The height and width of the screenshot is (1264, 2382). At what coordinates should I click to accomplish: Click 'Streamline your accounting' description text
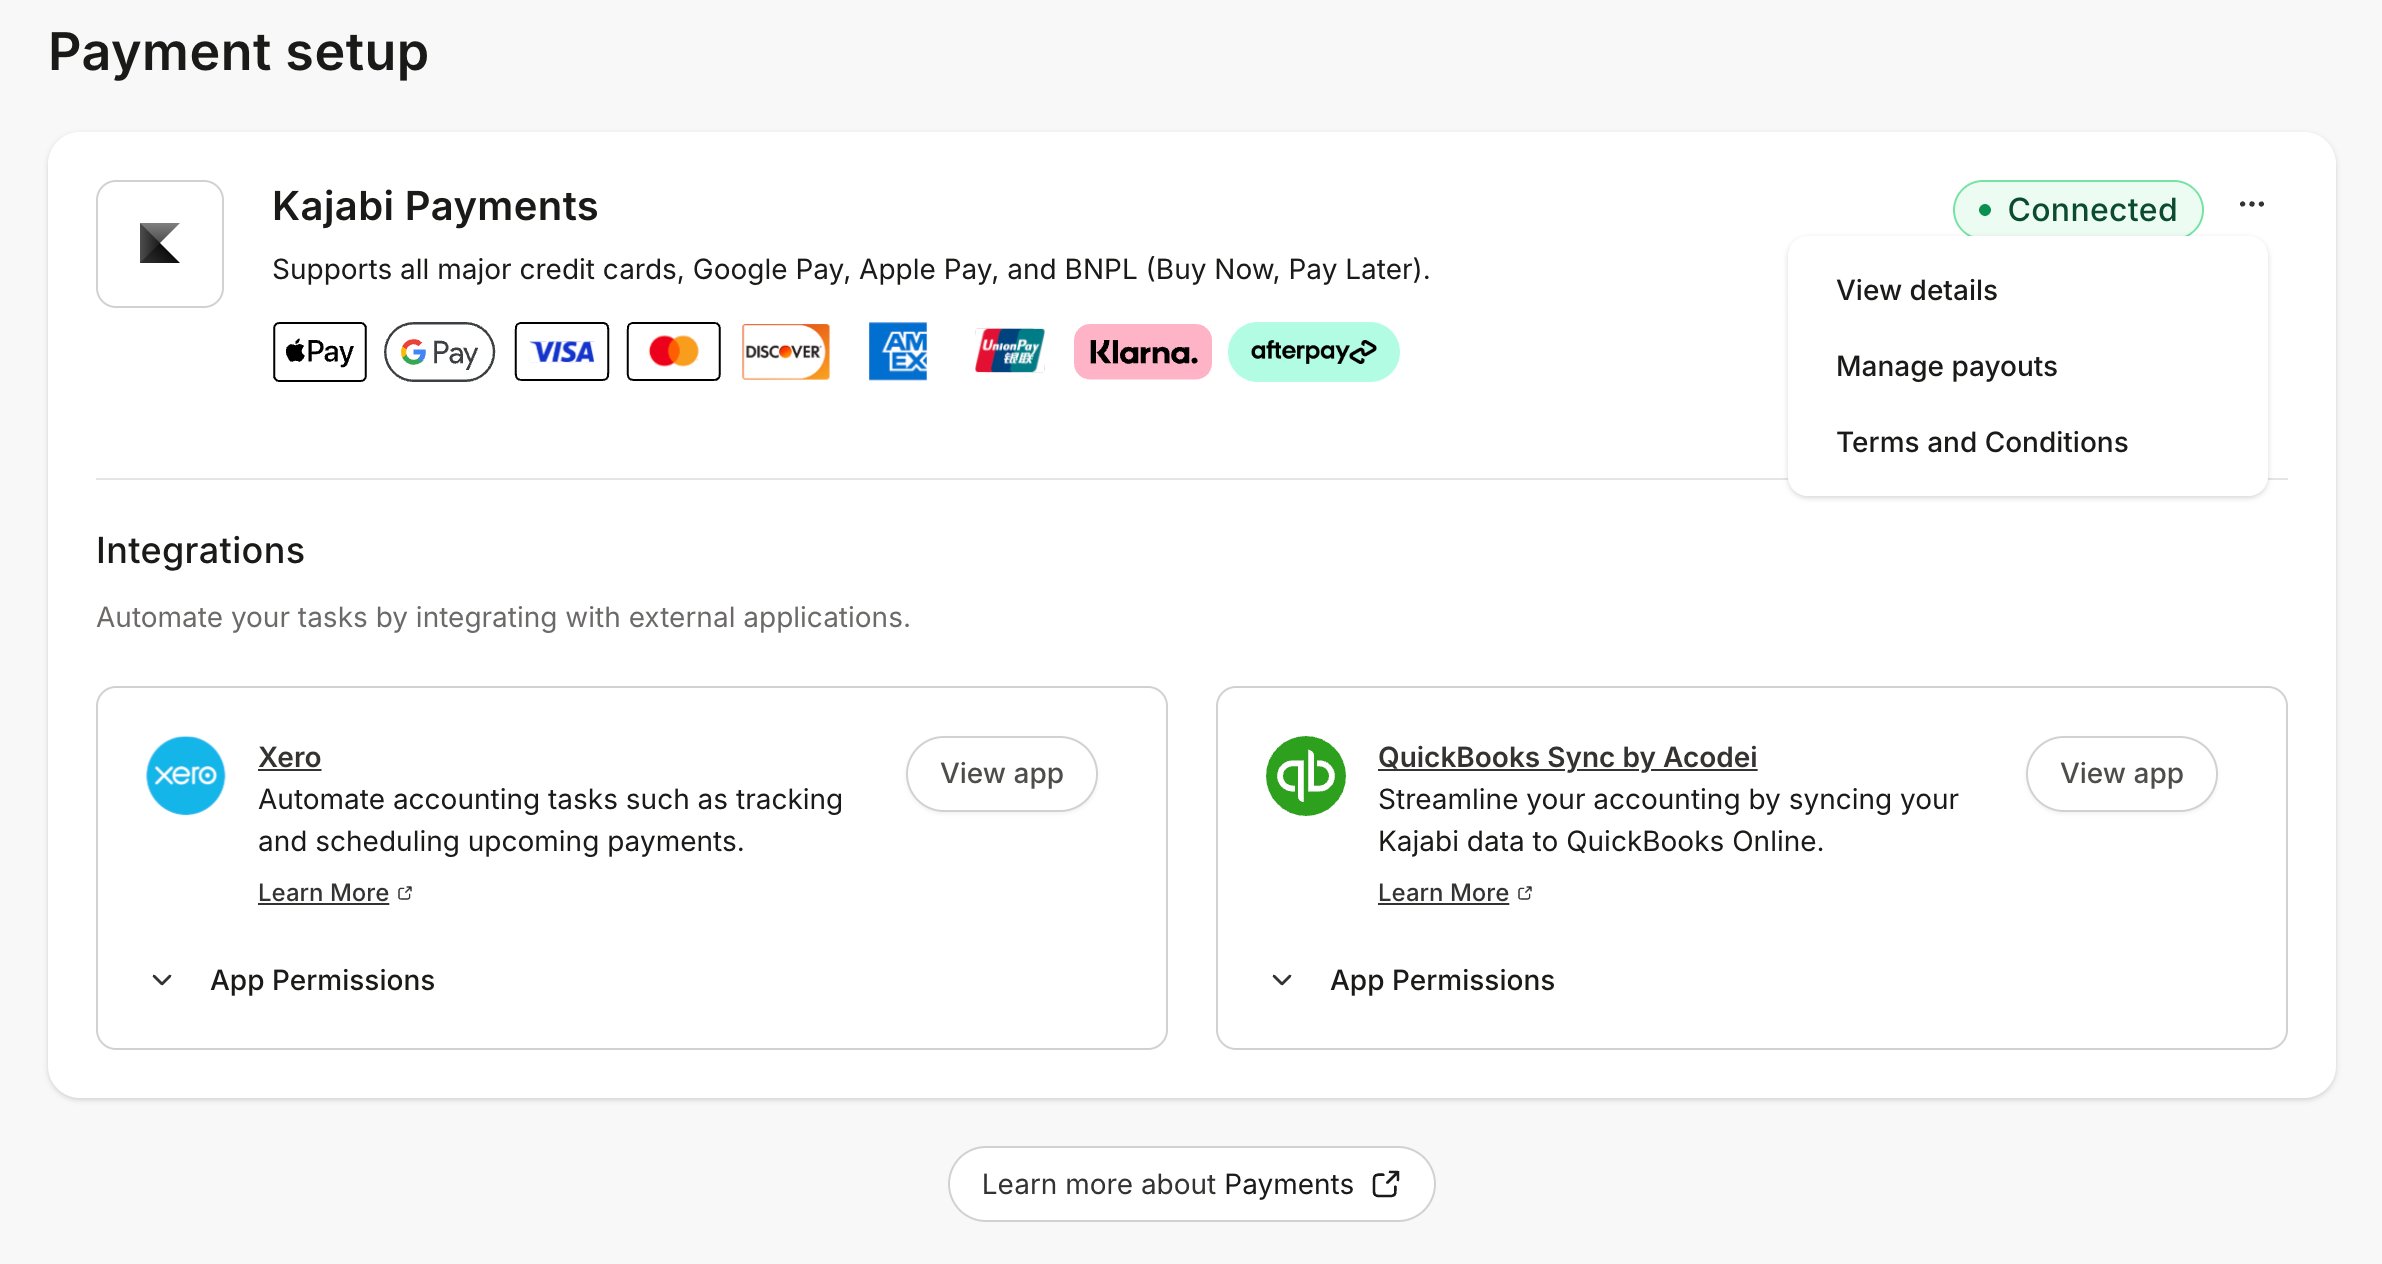pyautogui.click(x=1669, y=820)
